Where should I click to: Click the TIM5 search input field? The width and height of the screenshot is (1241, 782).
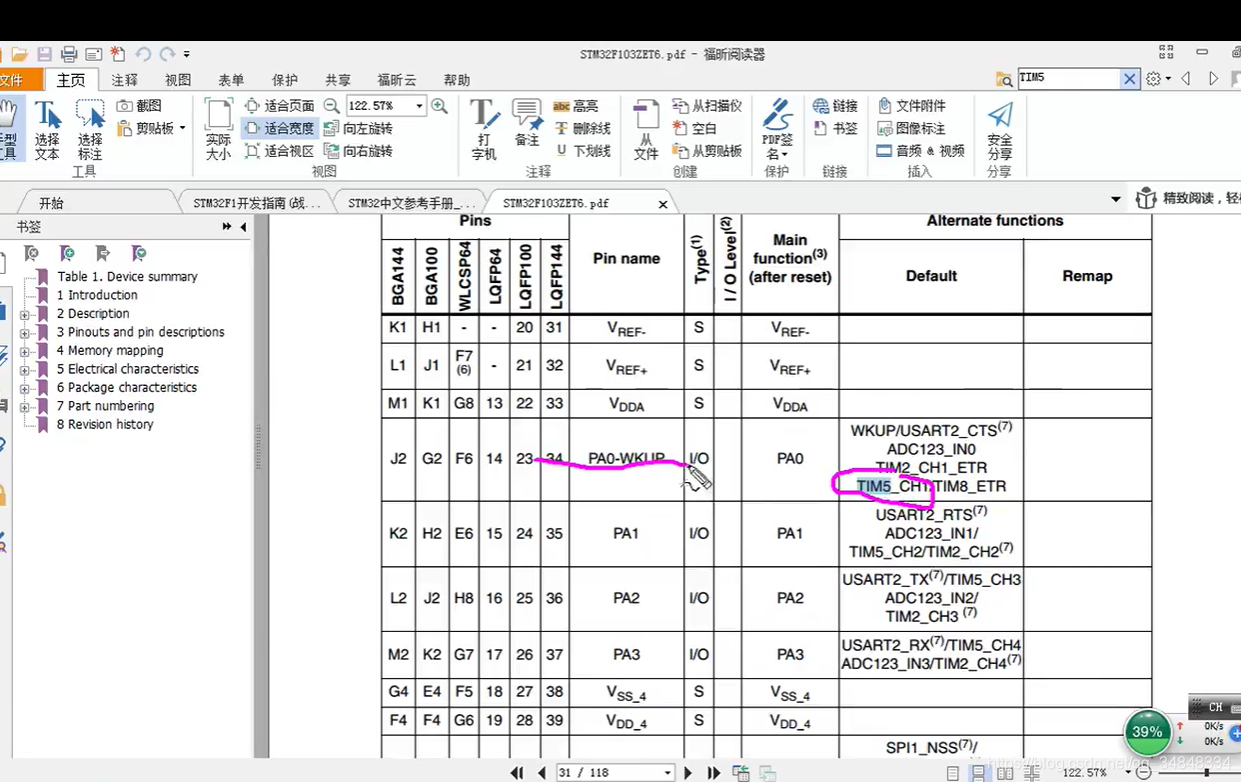click(x=1068, y=78)
